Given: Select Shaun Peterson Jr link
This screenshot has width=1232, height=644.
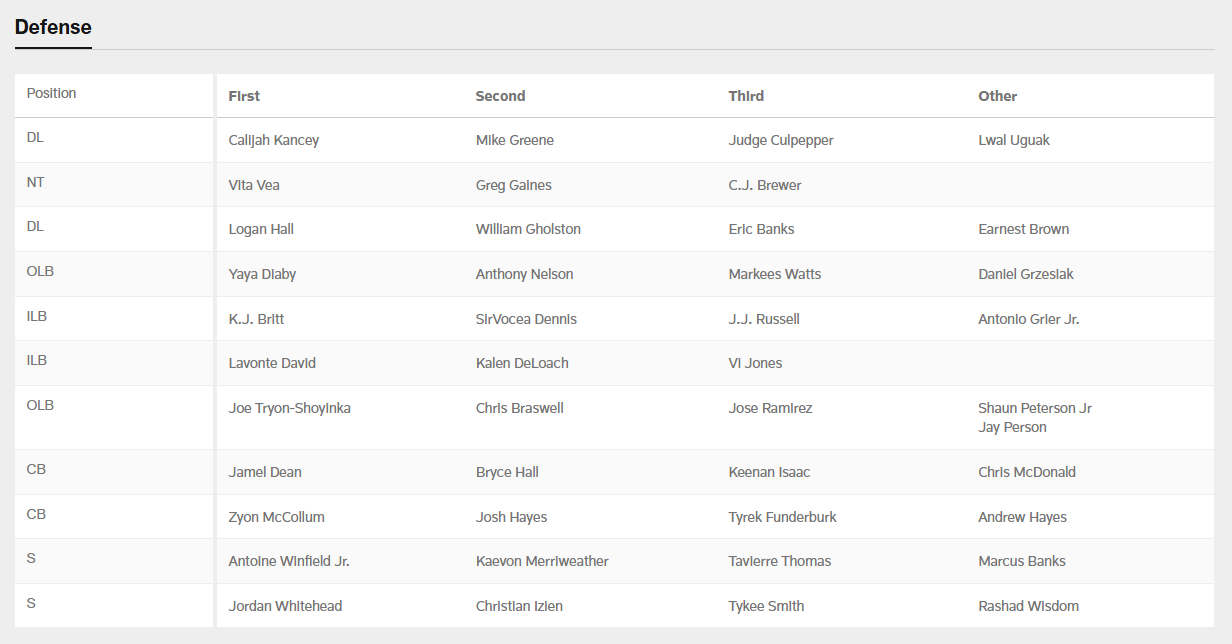Looking at the screenshot, I should 1035,408.
